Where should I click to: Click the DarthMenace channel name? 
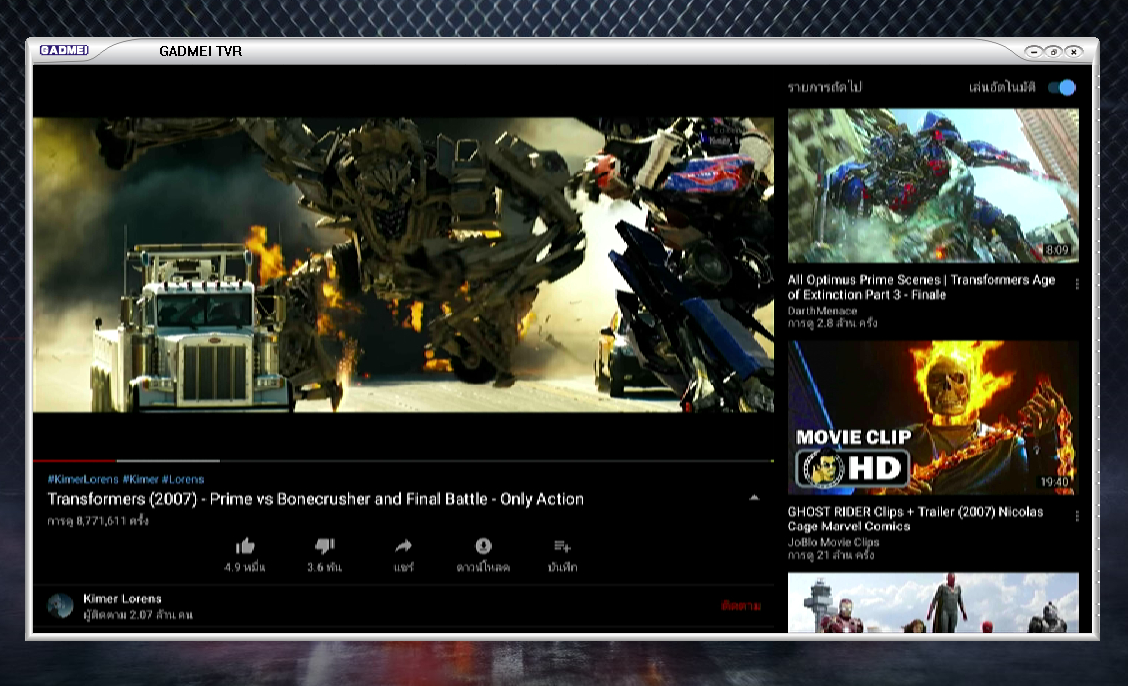coord(822,311)
